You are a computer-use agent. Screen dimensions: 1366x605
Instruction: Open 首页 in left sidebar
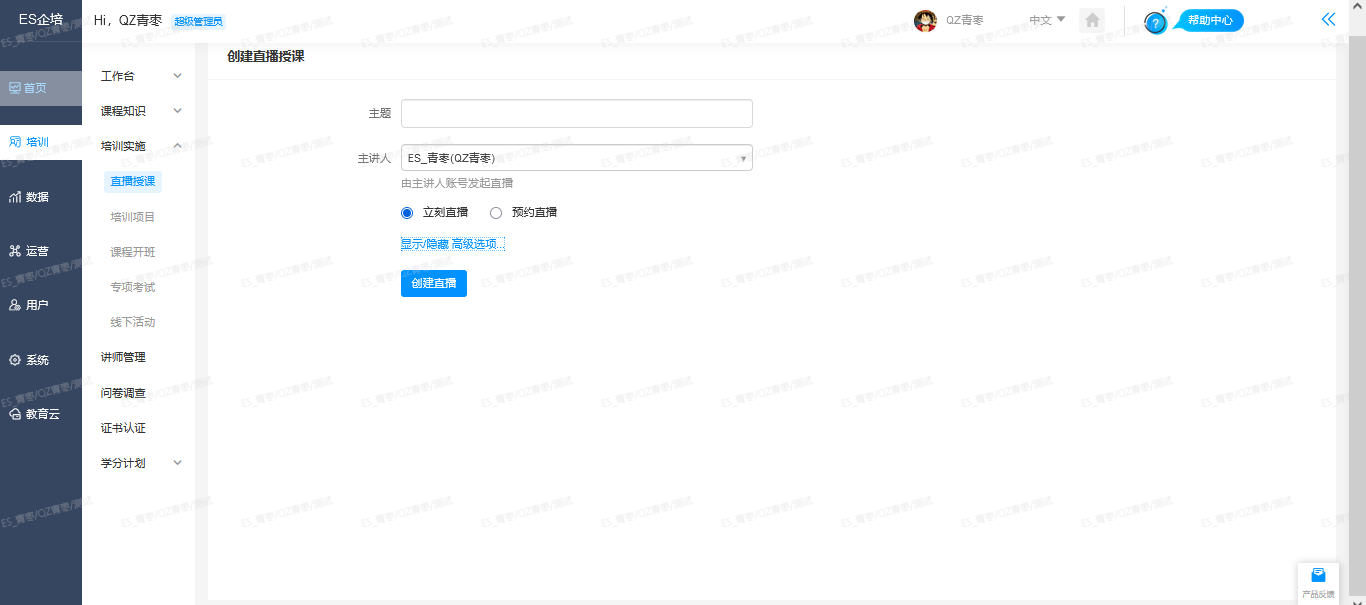click(41, 88)
